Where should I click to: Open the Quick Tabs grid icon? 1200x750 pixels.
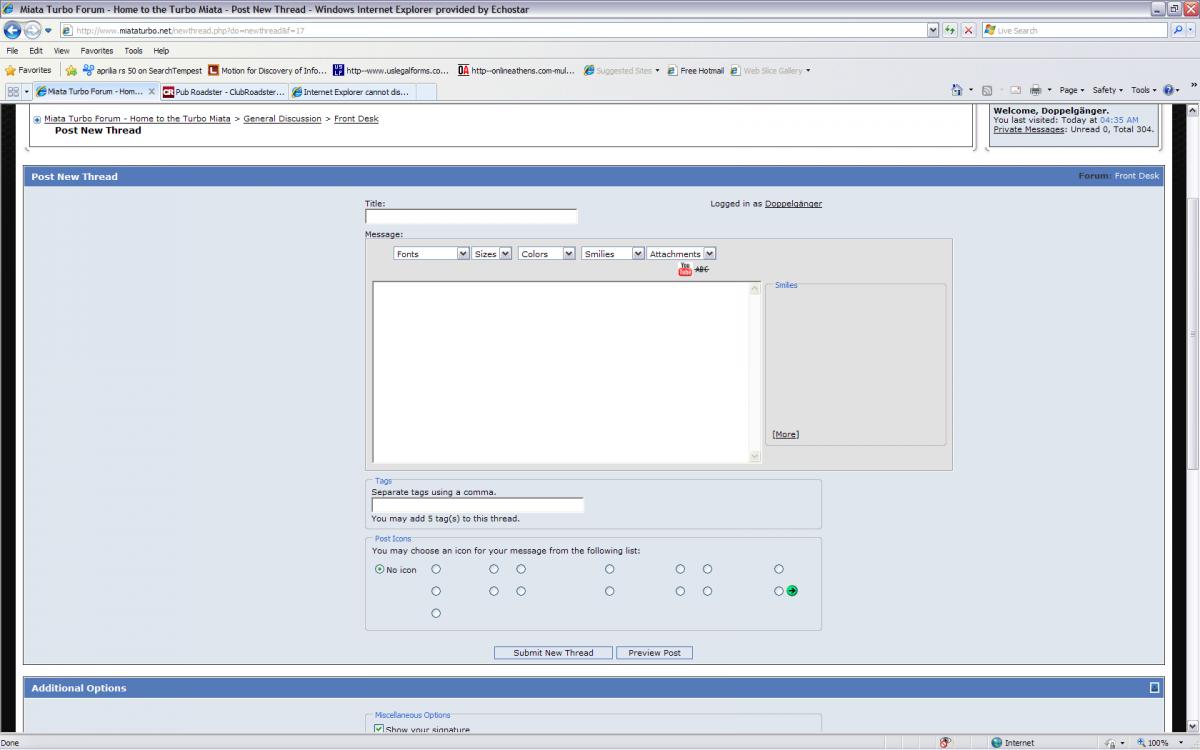click(x=13, y=91)
